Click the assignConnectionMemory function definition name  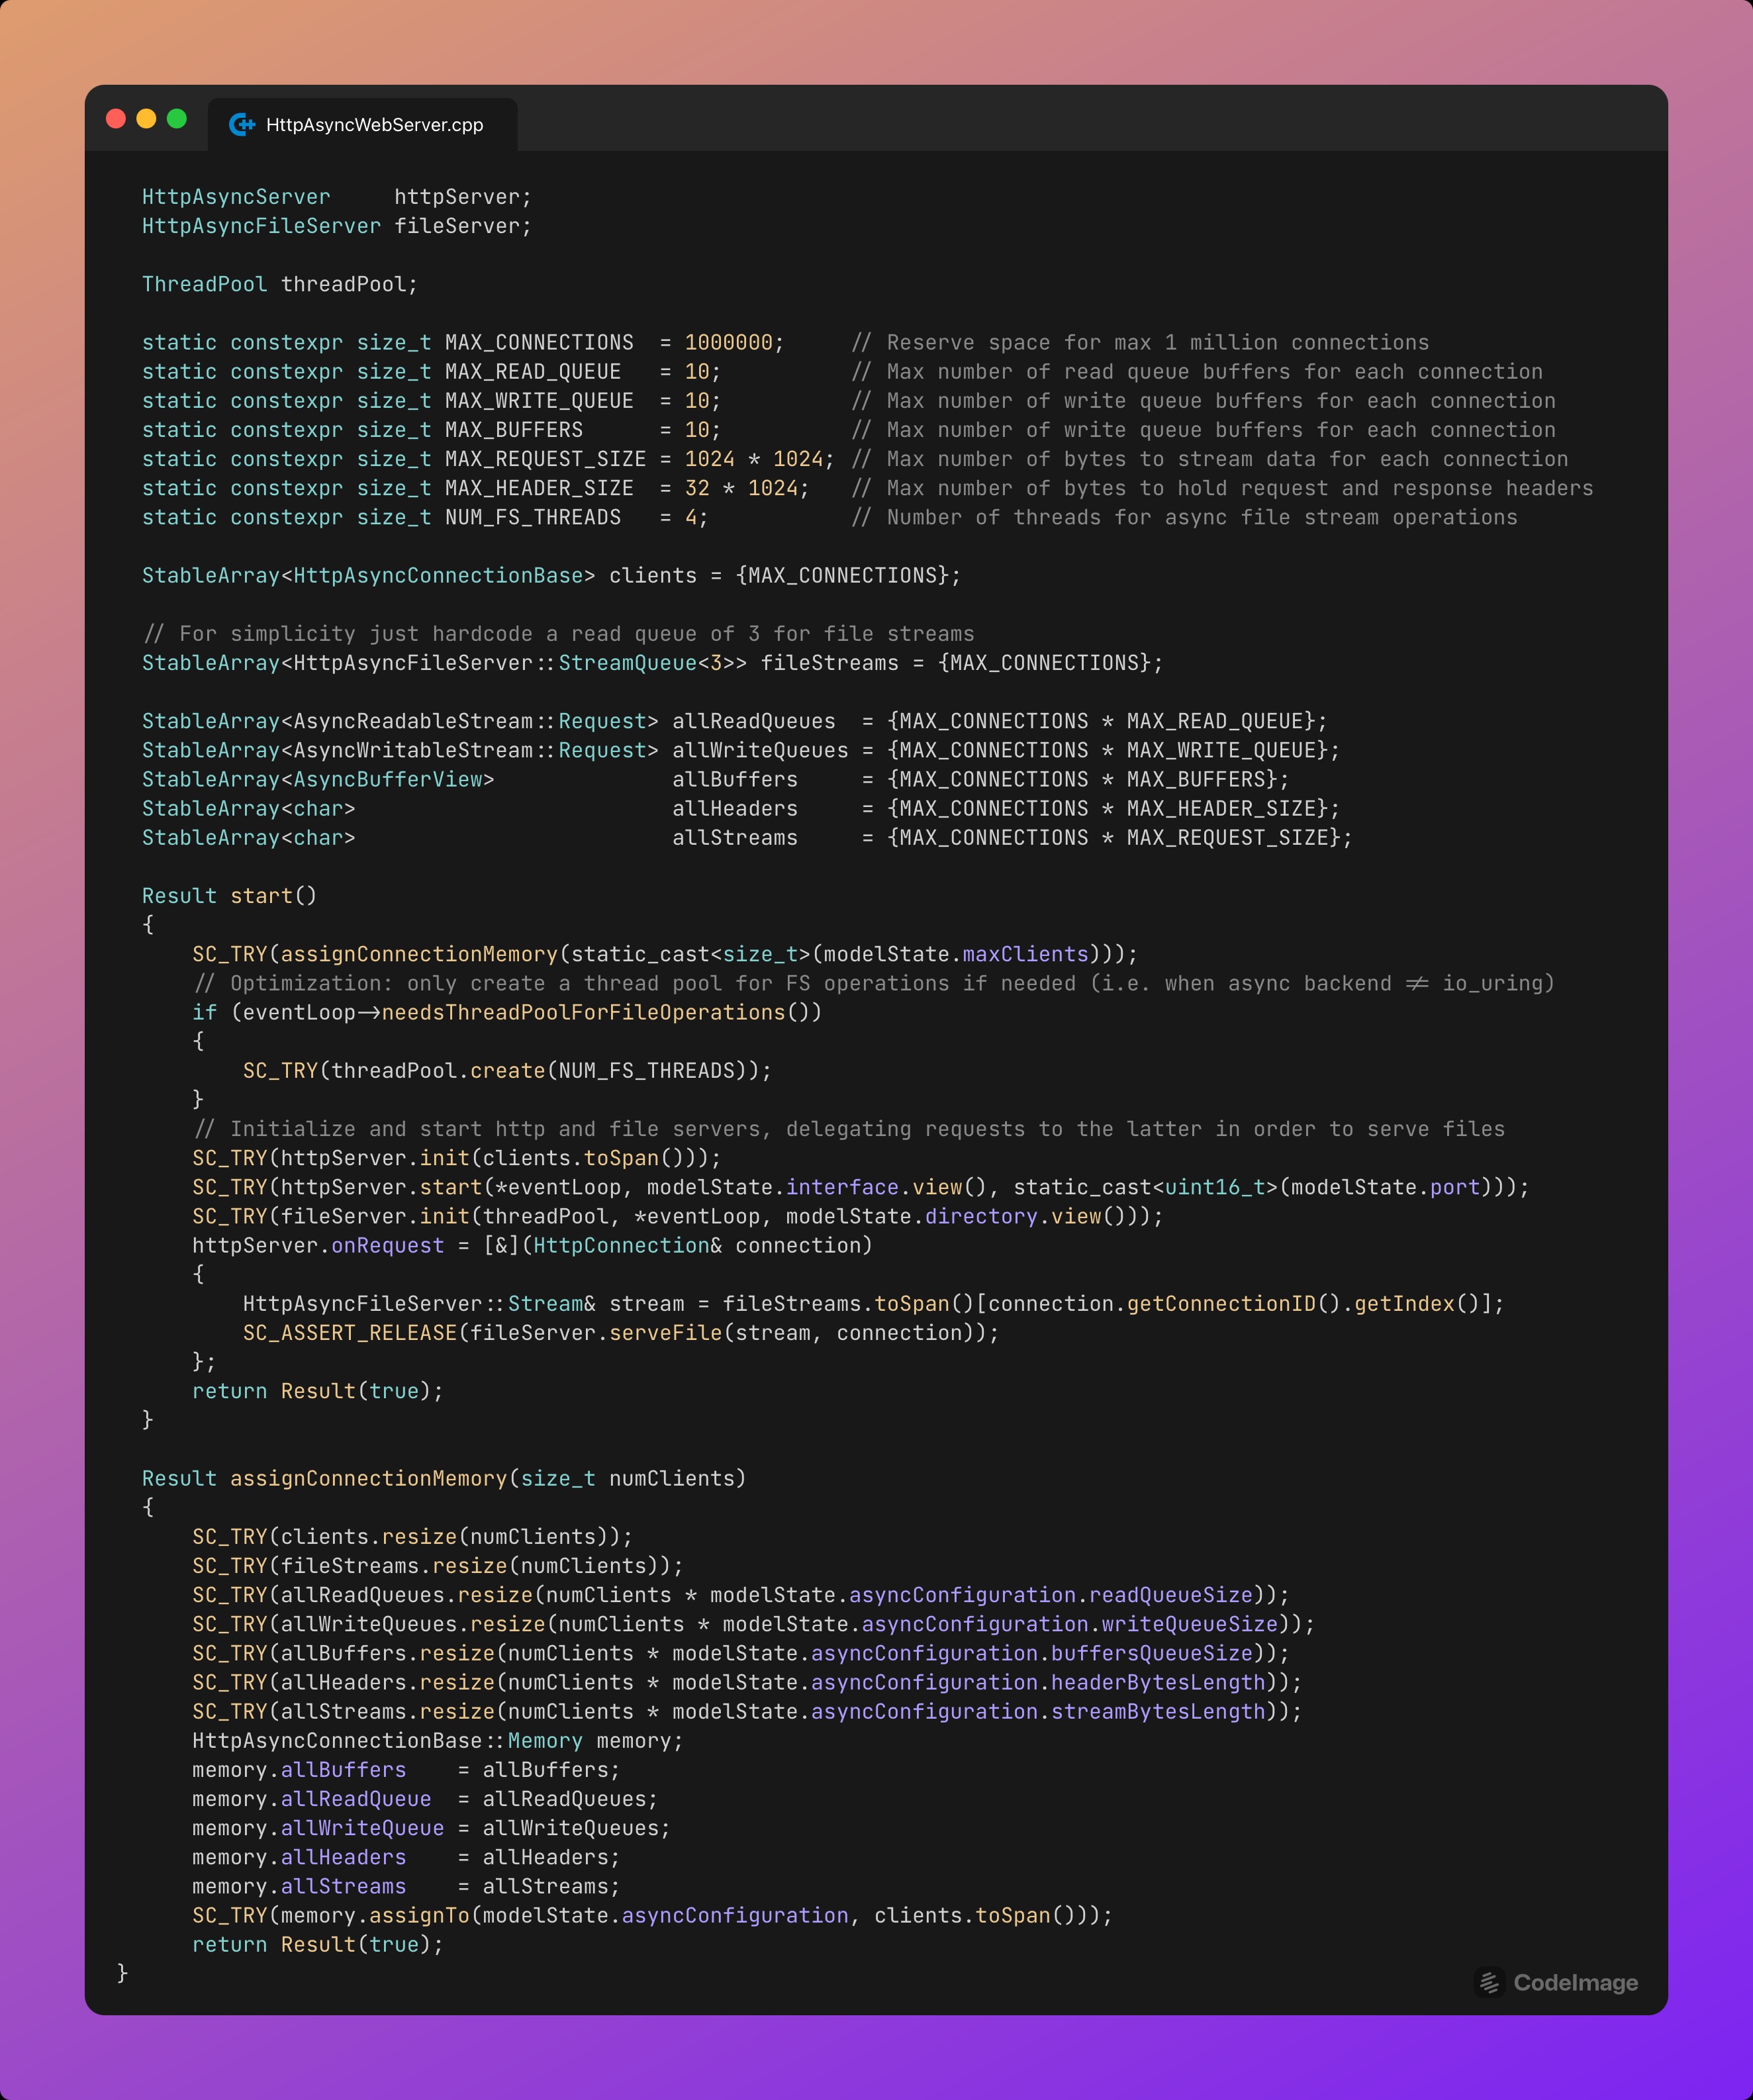(x=368, y=1478)
